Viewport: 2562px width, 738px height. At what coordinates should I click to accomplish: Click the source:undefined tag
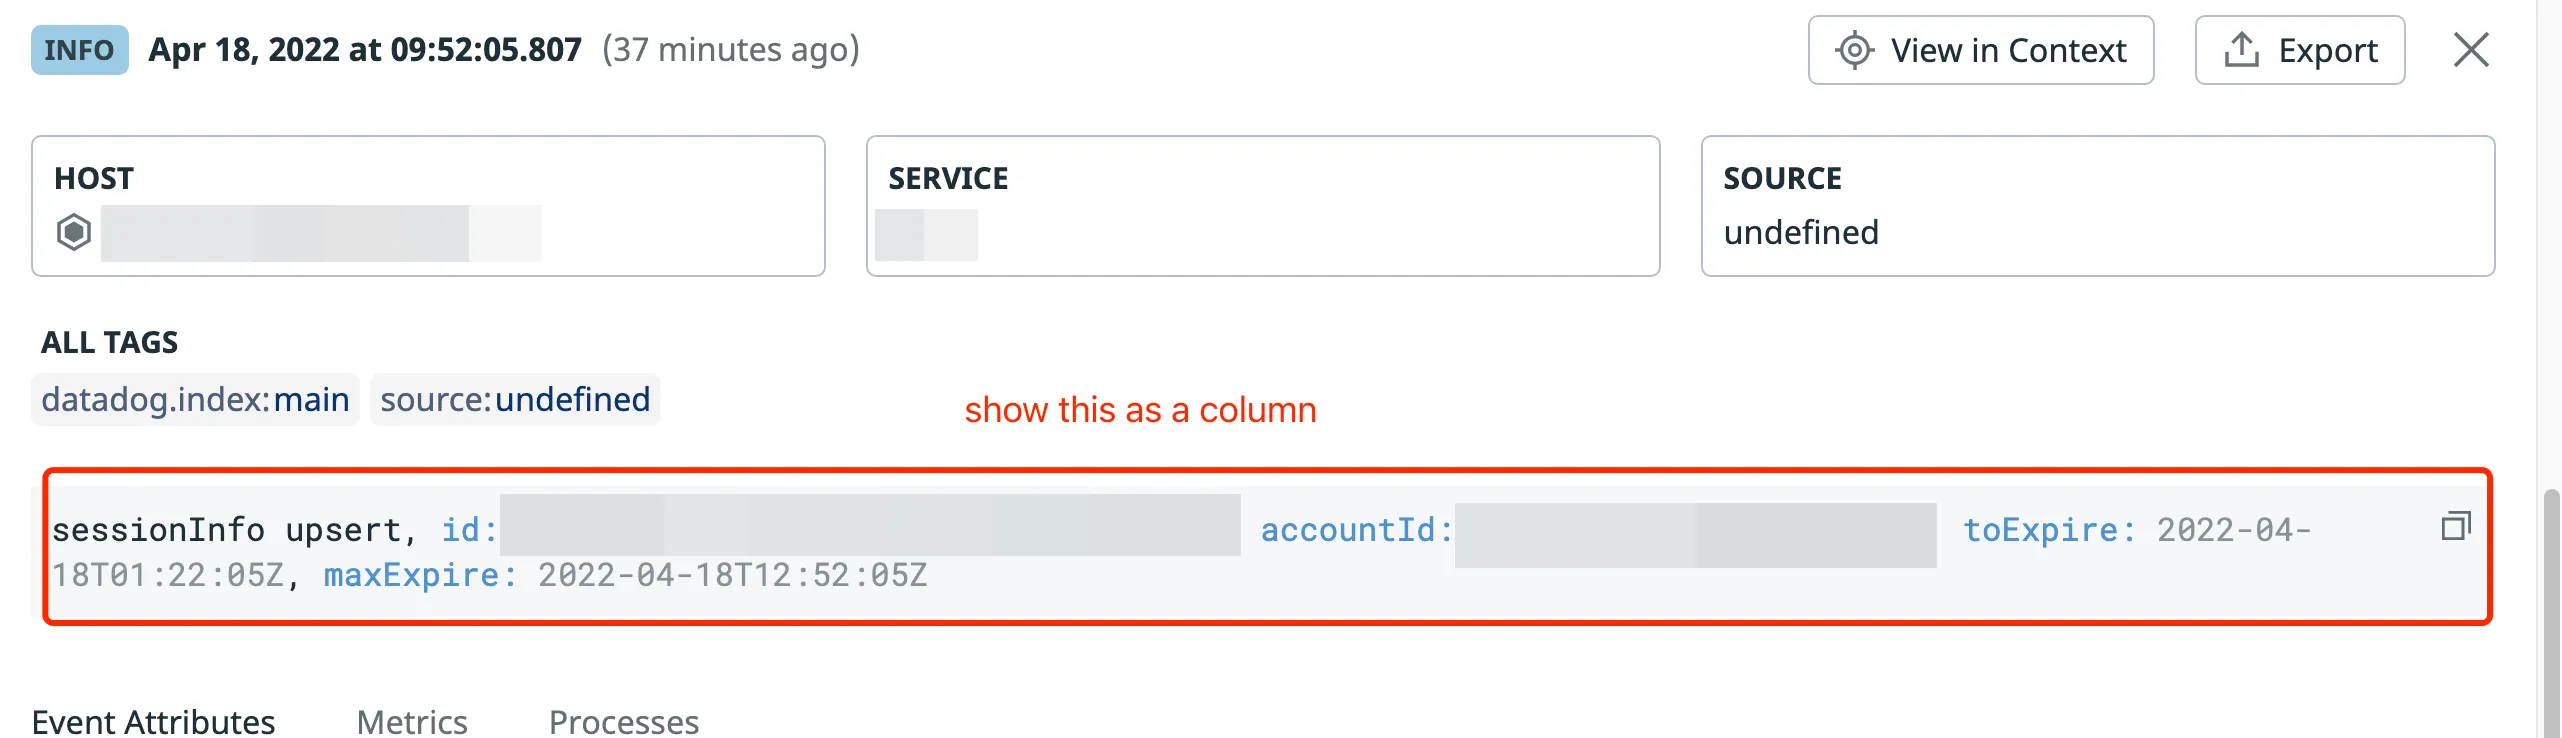click(x=515, y=399)
